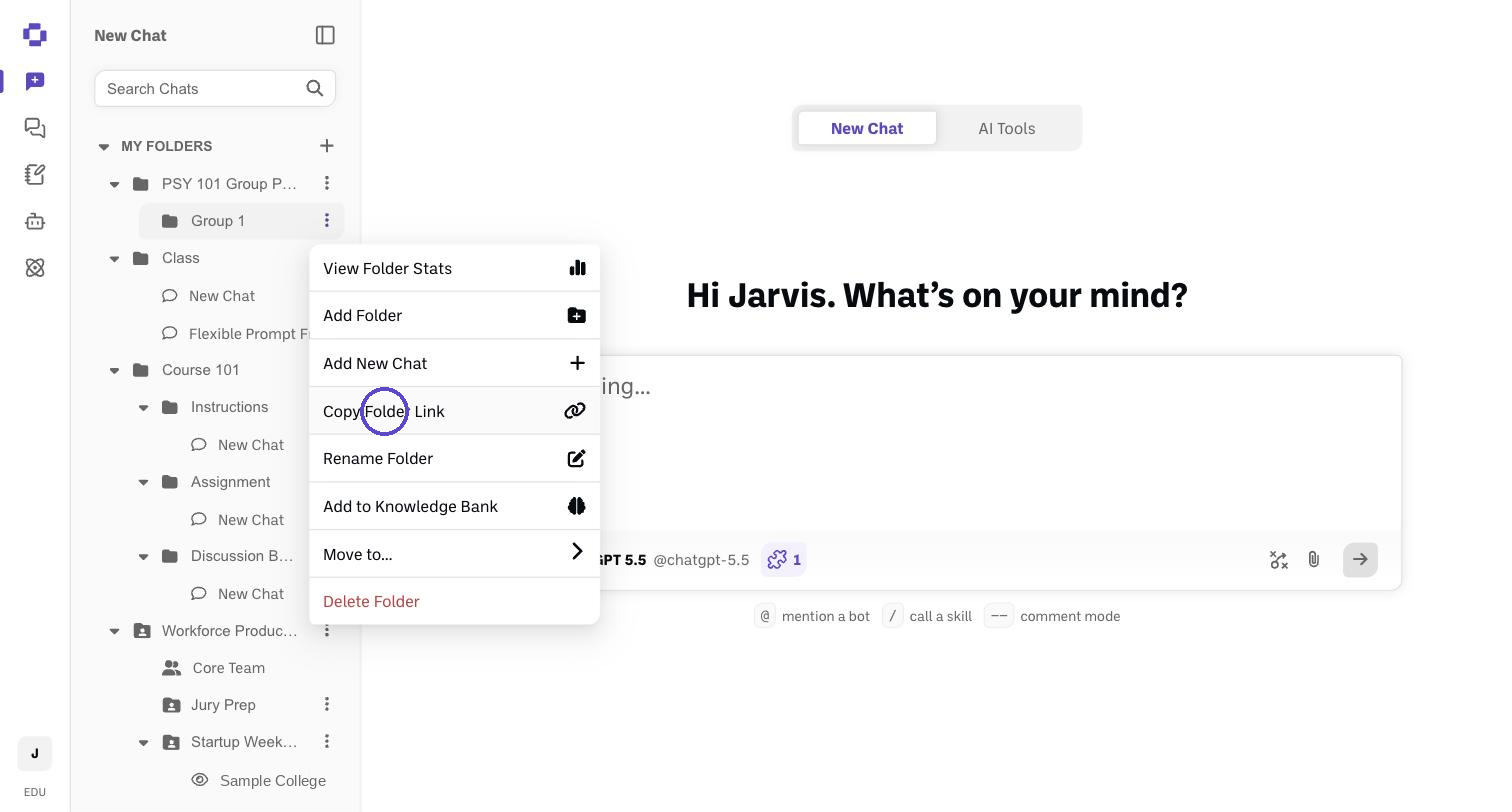Image resolution: width=1512 pixels, height=812 pixels.
Task: Open the bots robot icon
Action: click(x=35, y=221)
